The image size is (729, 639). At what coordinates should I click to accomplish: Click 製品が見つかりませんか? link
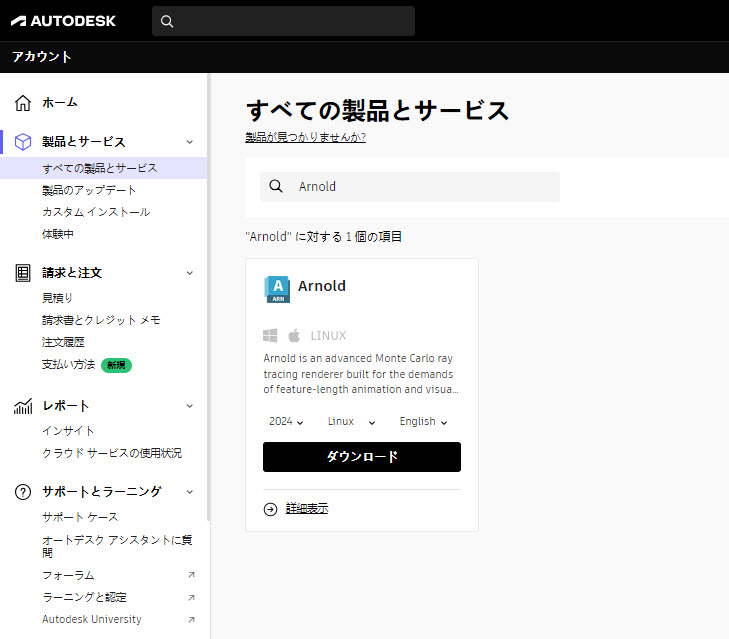305,137
